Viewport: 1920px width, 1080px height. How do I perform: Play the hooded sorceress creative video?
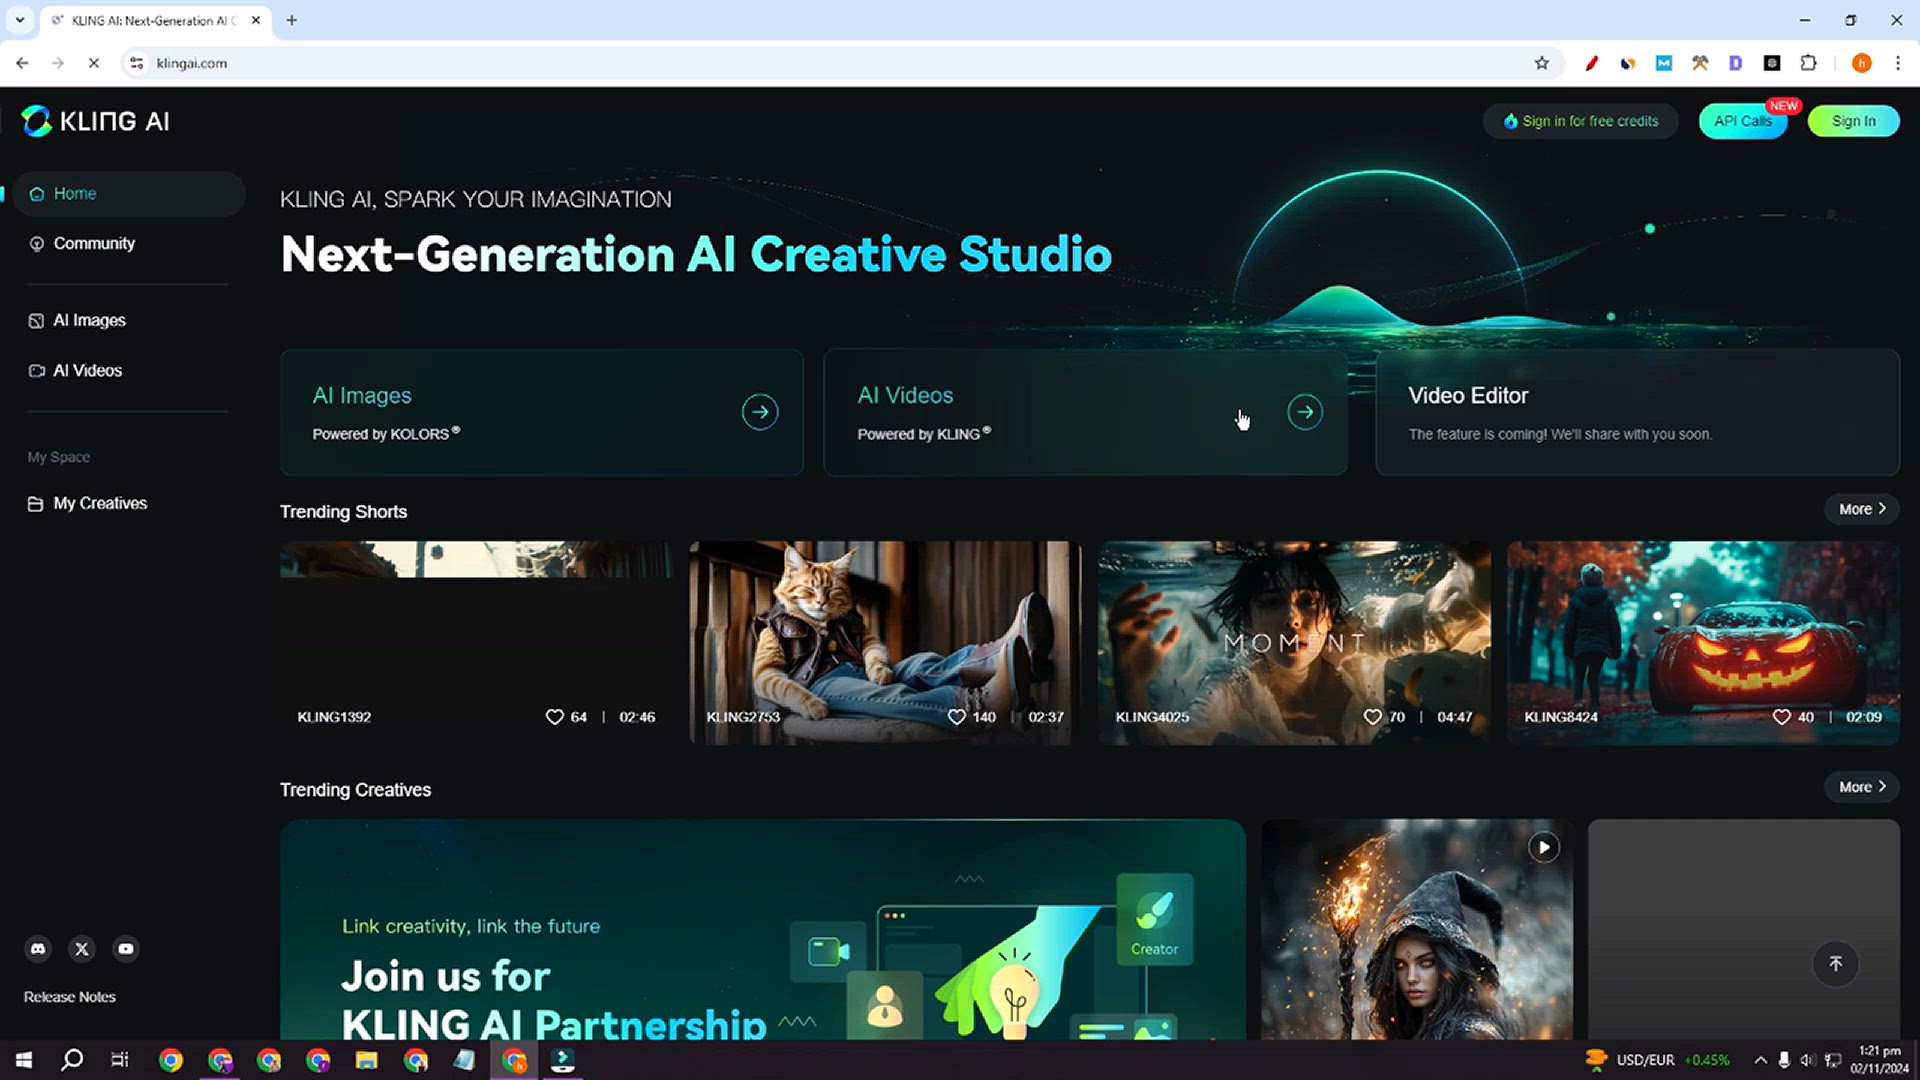[1543, 848]
